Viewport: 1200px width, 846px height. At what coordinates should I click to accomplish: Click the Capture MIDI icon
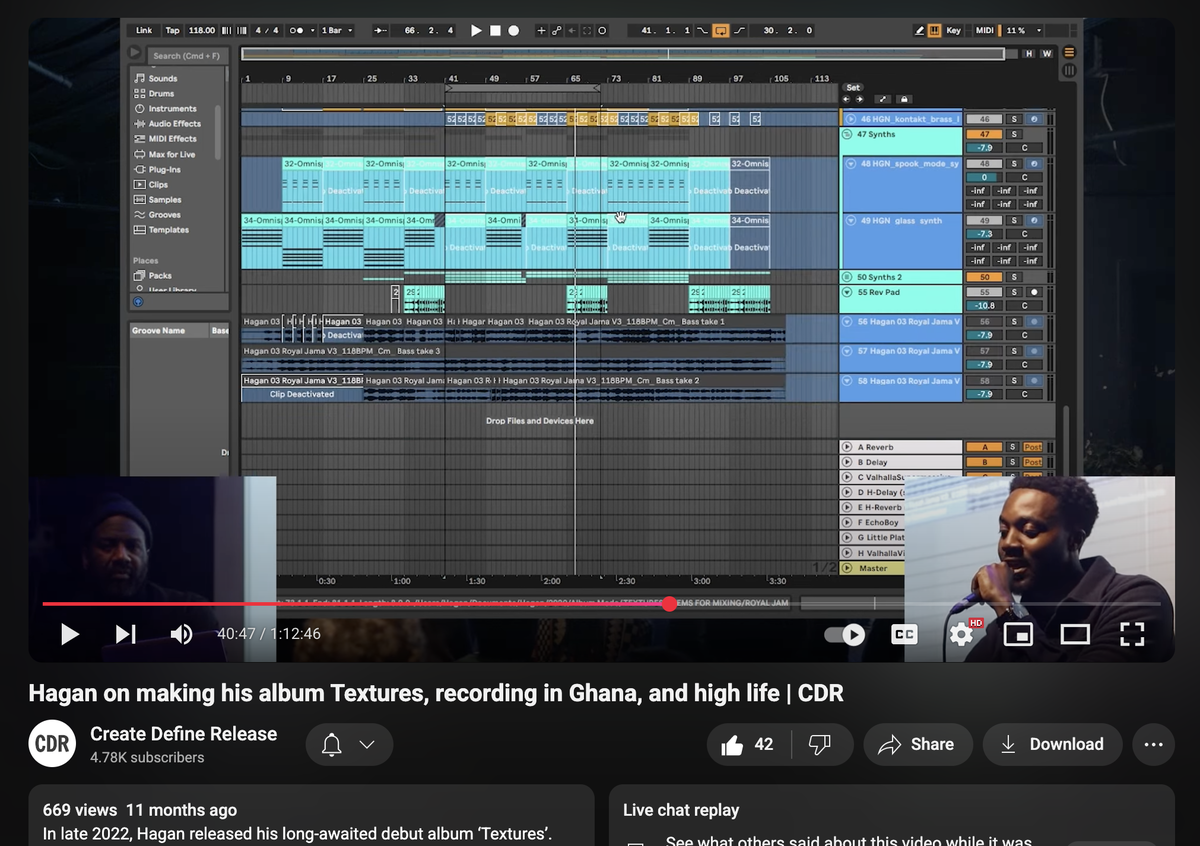(586, 31)
